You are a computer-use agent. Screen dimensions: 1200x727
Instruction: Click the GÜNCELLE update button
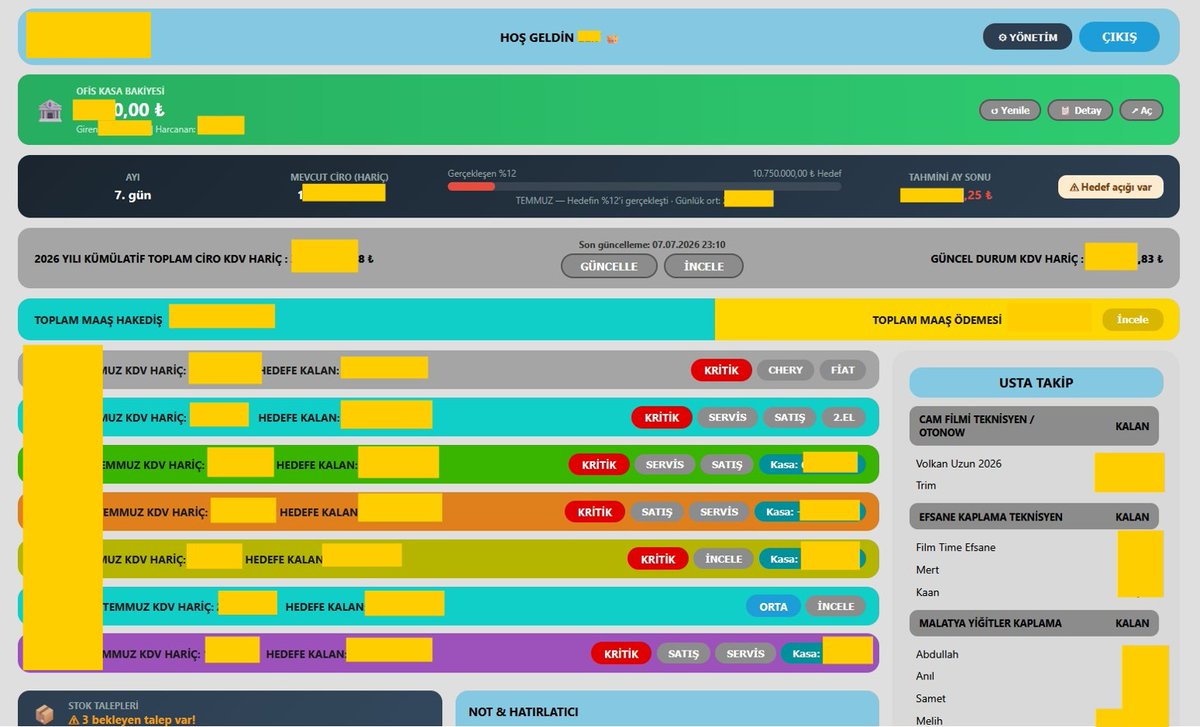point(608,266)
